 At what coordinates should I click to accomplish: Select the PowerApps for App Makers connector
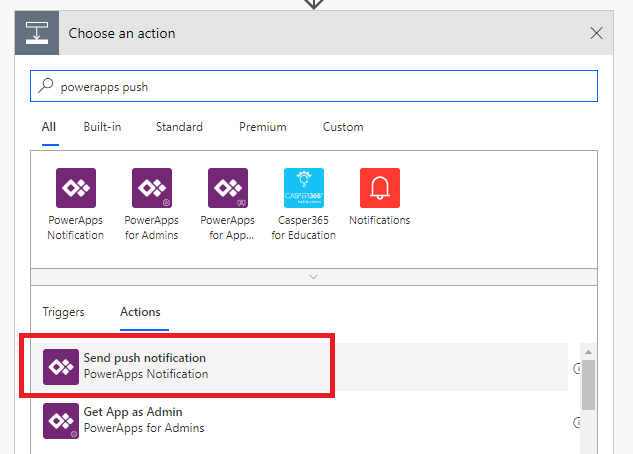[x=228, y=188]
